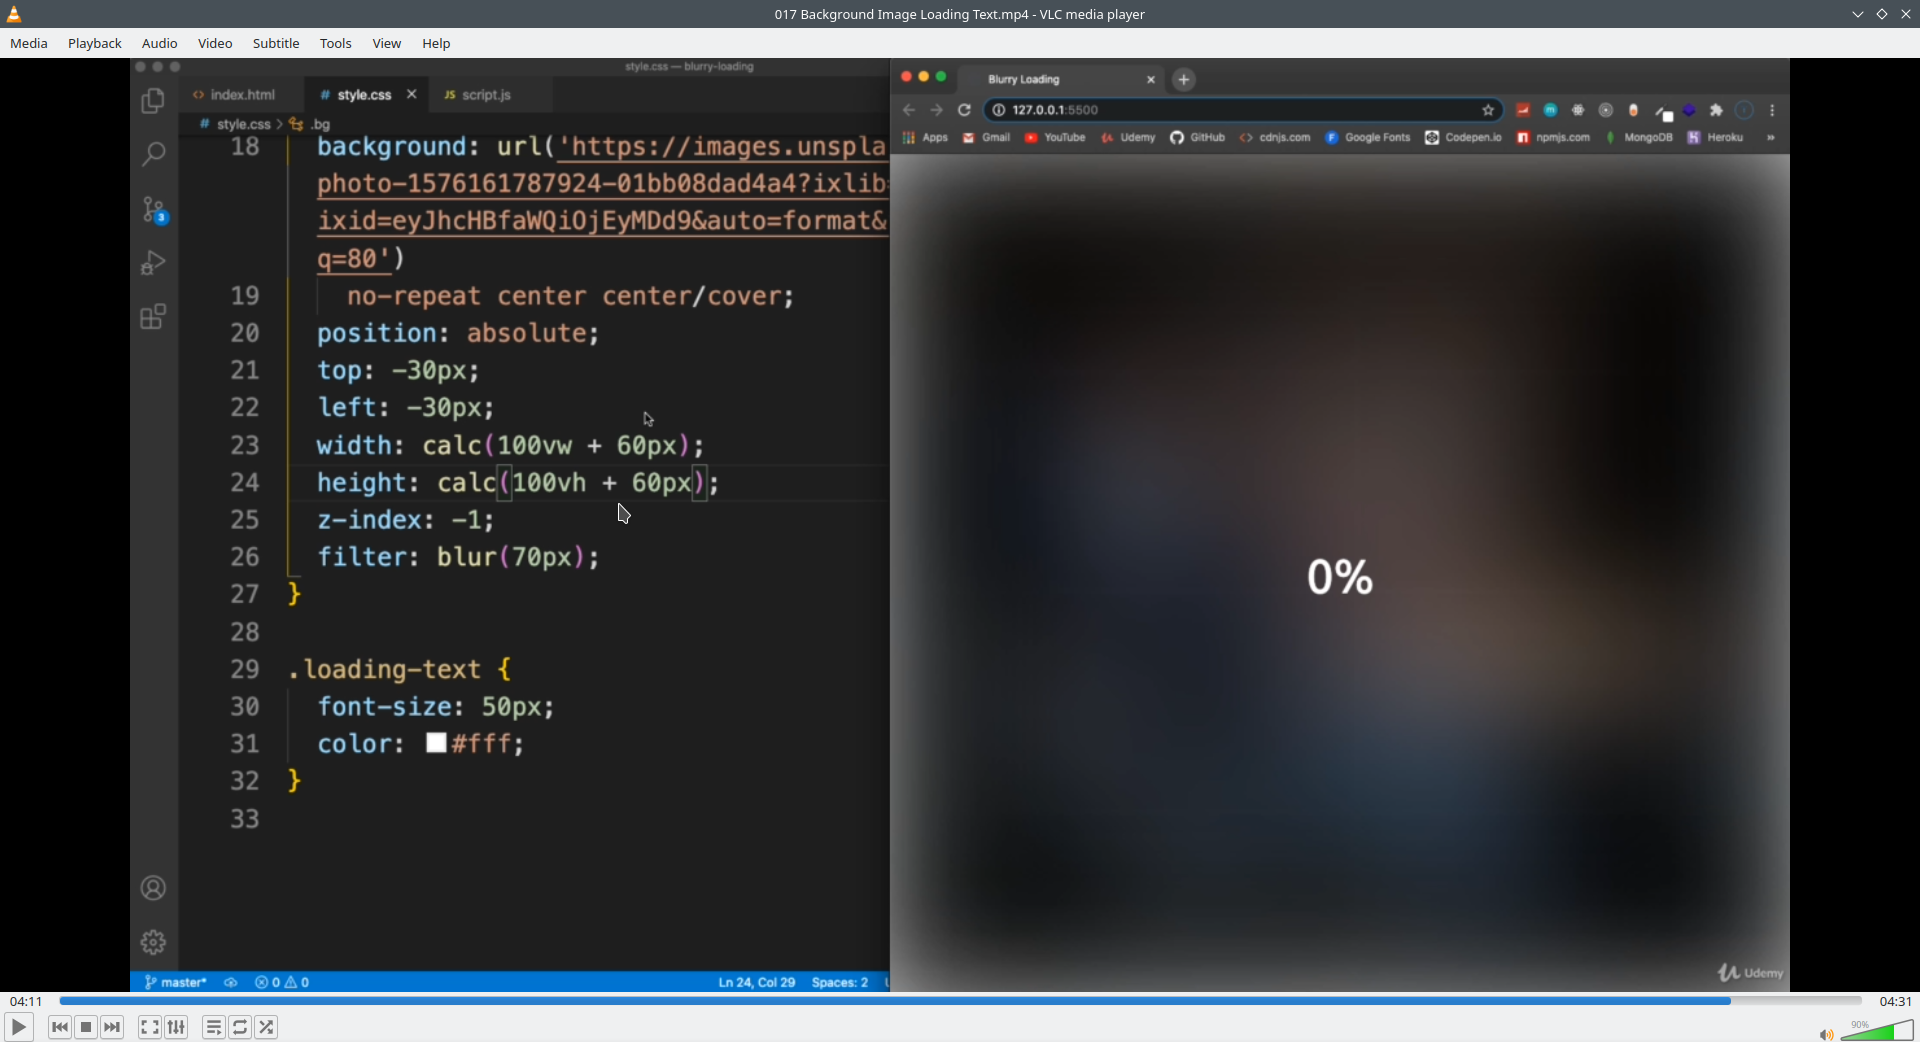Mute audio via speaker icon
The height and width of the screenshot is (1042, 1920).
point(1826,1034)
